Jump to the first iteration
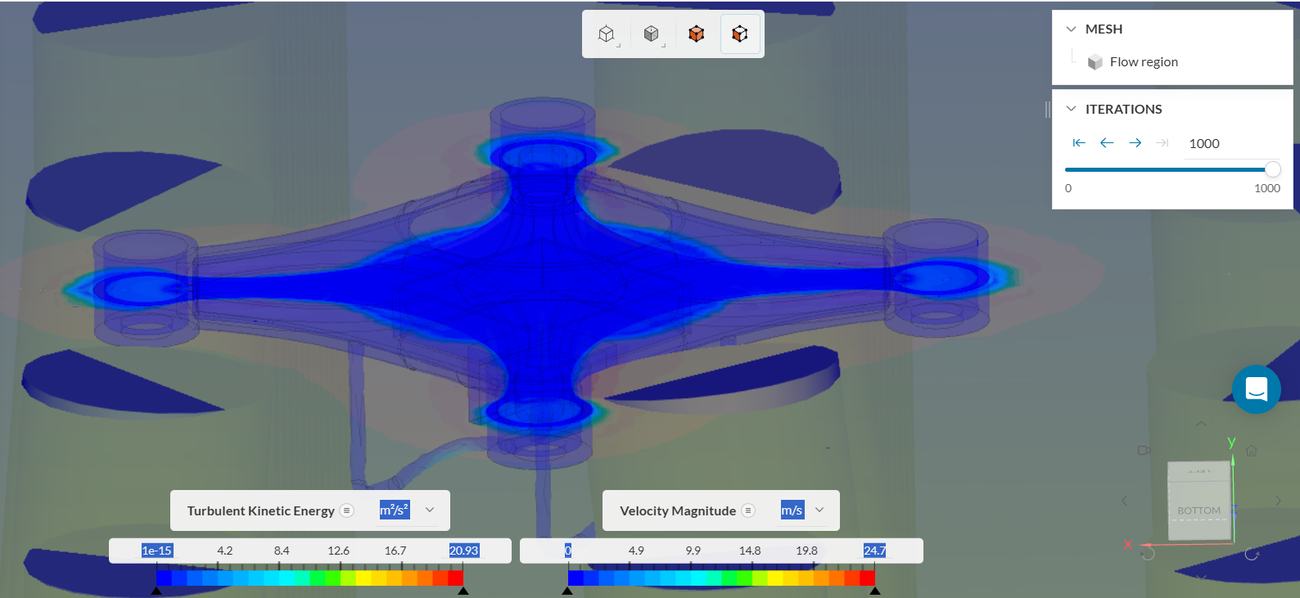The image size is (1300, 598). pos(1079,143)
